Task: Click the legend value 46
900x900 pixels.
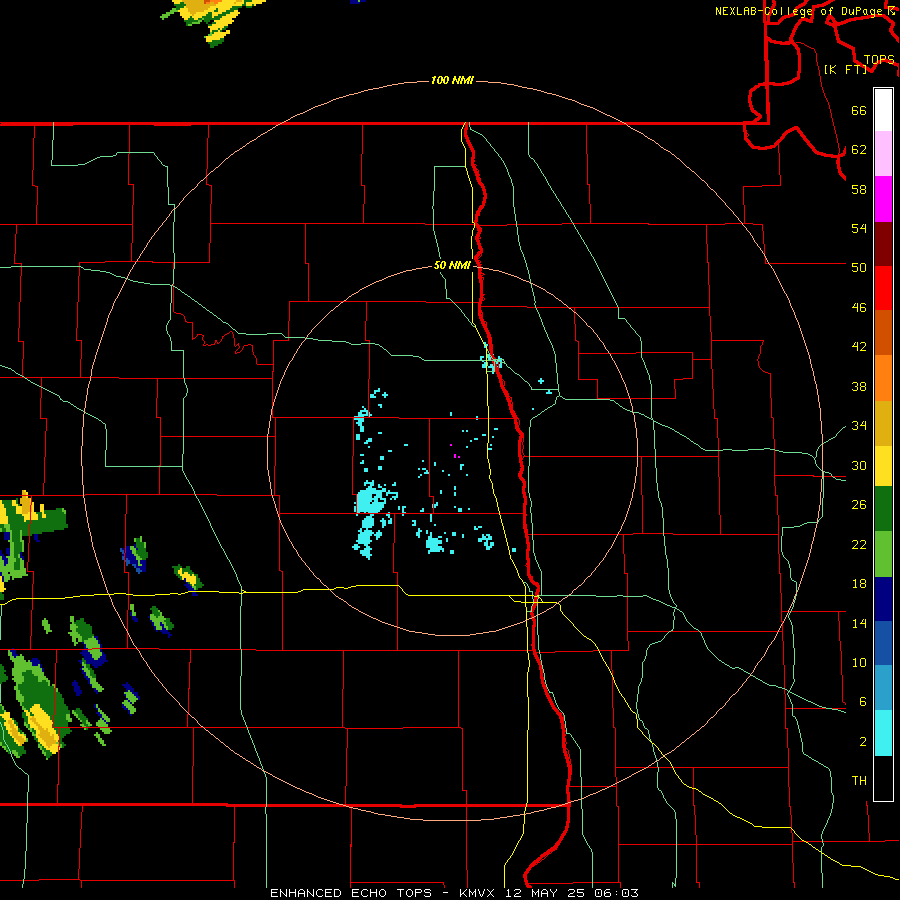Action: pyautogui.click(x=859, y=308)
